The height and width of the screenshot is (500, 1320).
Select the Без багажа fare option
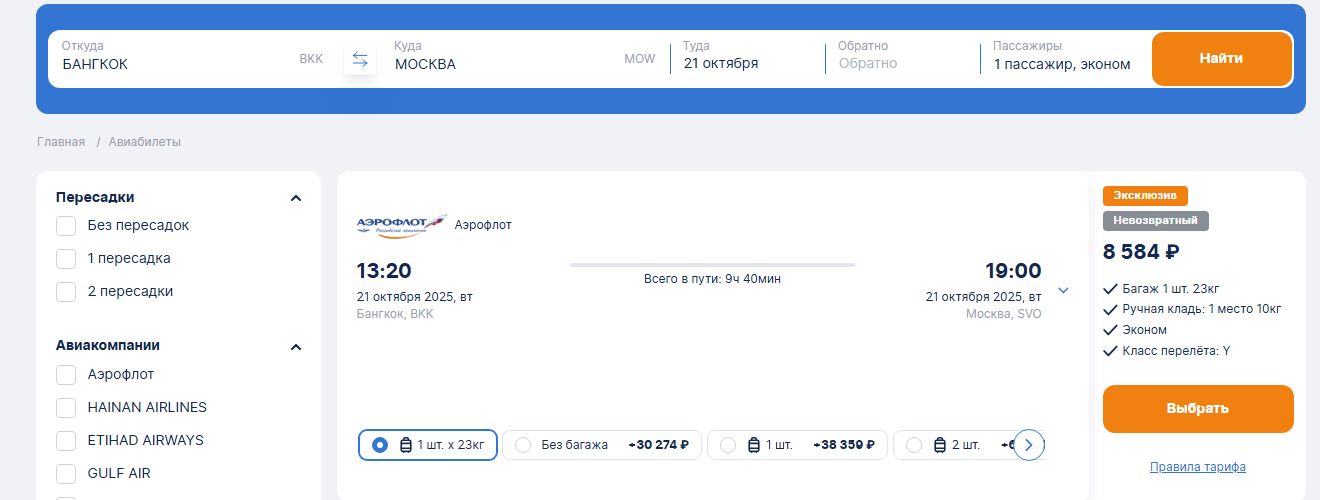tap(523, 445)
